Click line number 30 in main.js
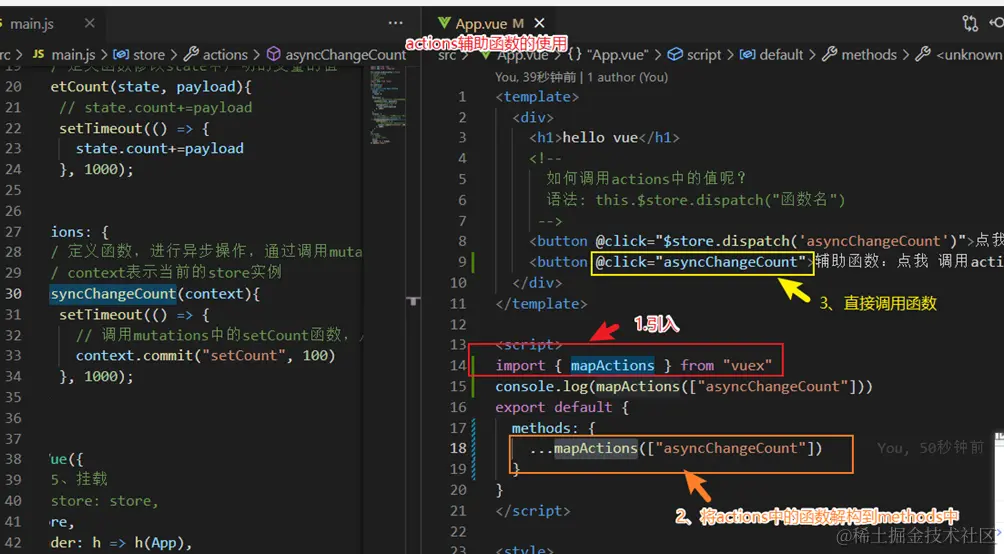This screenshot has width=1004, height=554. 13,293
